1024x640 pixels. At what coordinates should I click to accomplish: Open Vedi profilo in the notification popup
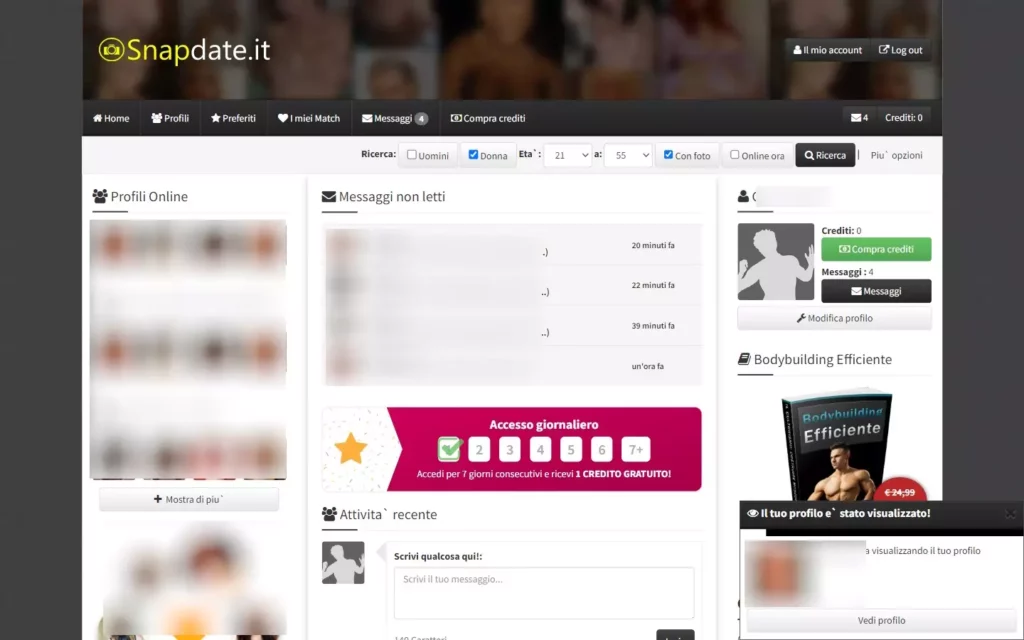[x=881, y=620]
